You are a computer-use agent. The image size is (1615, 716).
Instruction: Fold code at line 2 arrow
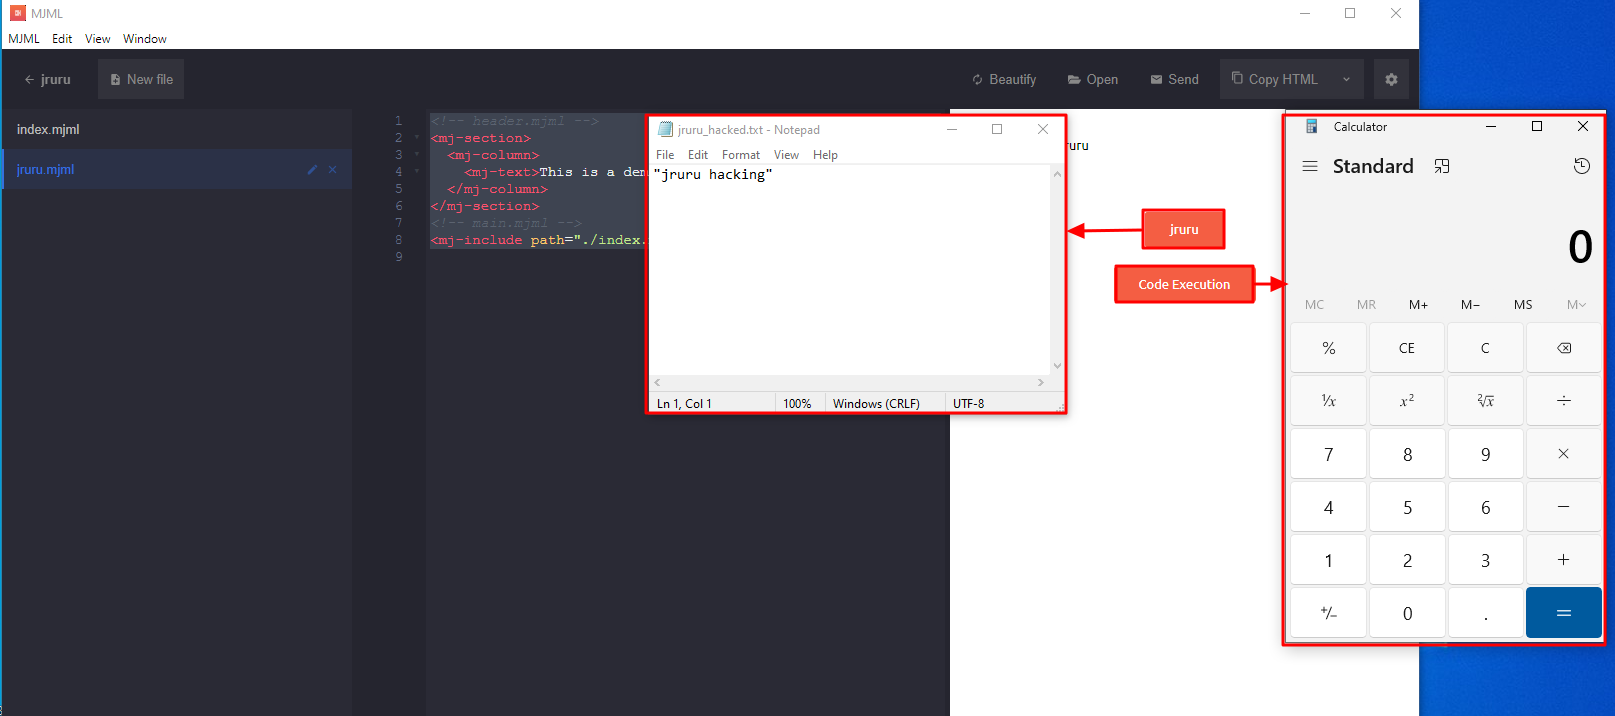[417, 138]
